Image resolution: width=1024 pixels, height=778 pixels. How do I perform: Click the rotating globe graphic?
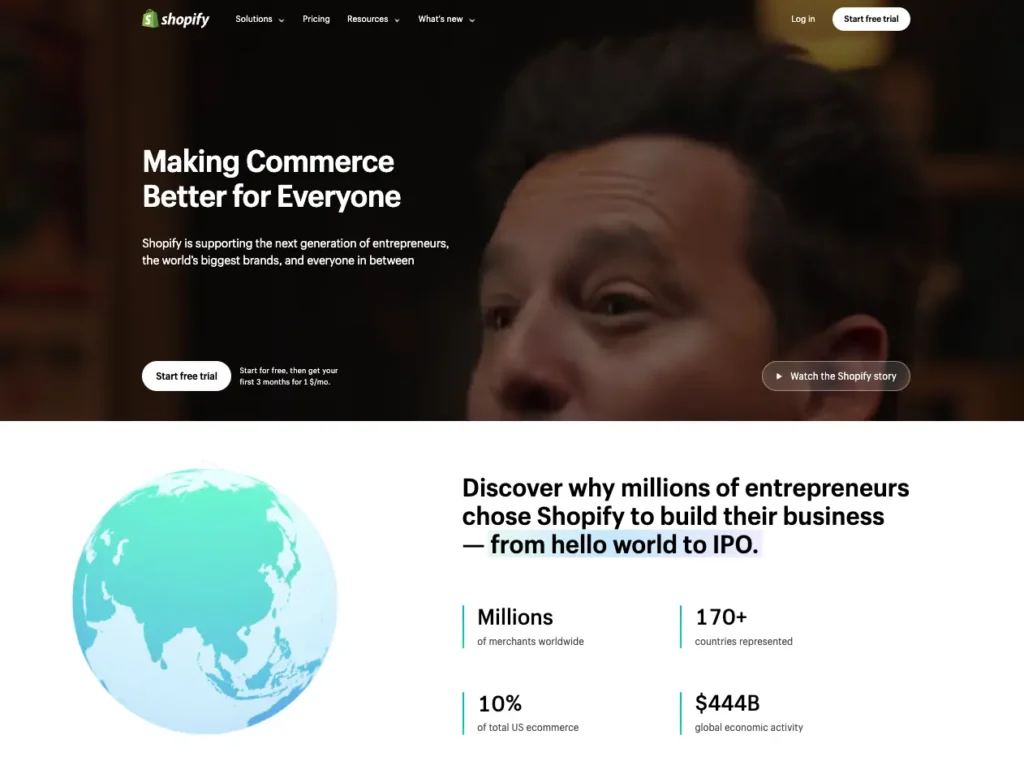point(205,600)
